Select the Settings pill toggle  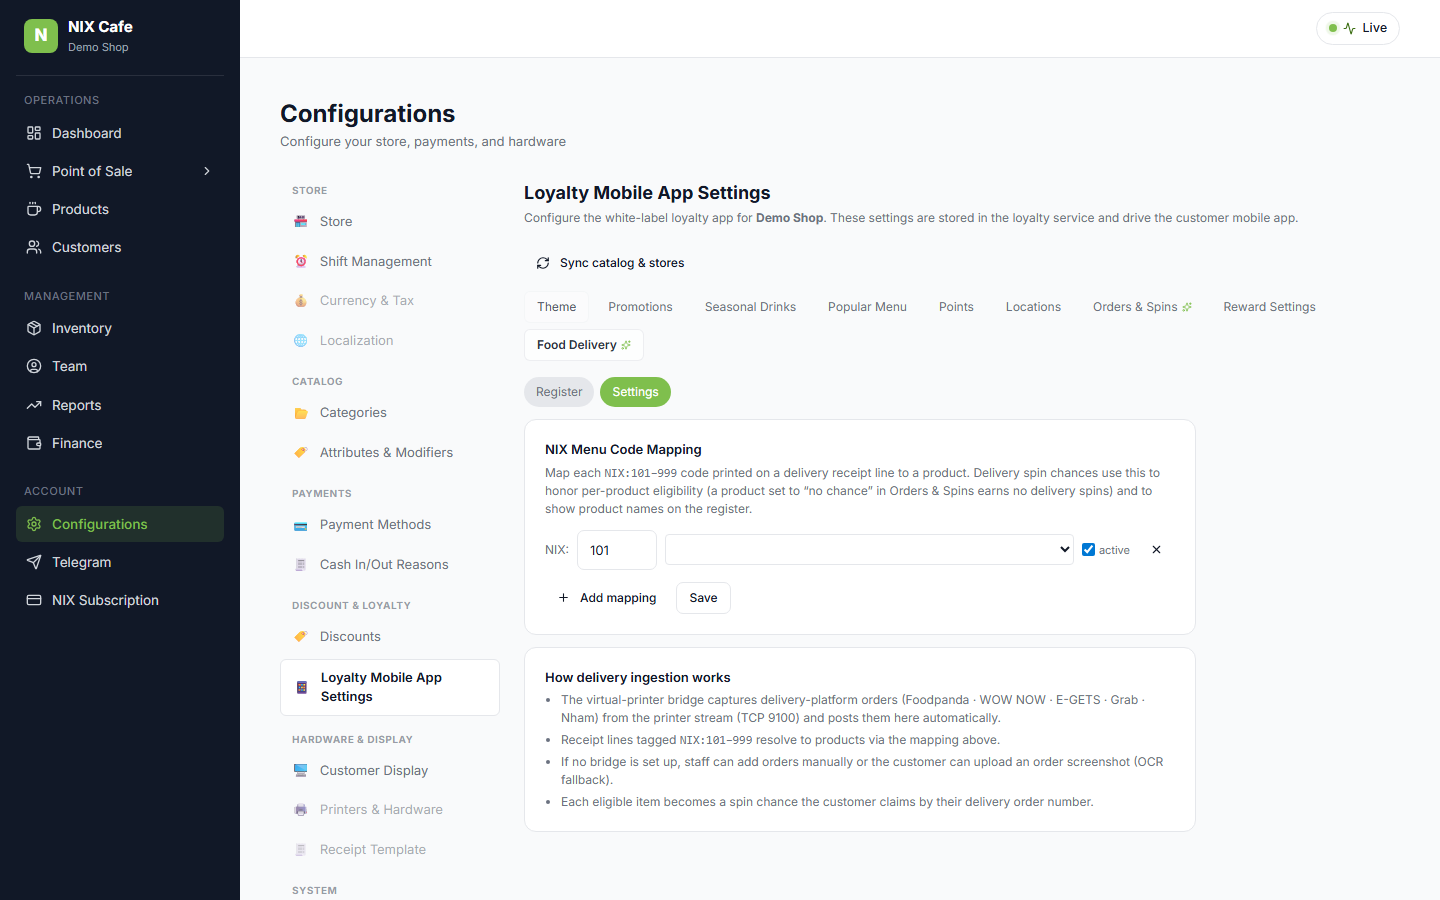pos(635,392)
